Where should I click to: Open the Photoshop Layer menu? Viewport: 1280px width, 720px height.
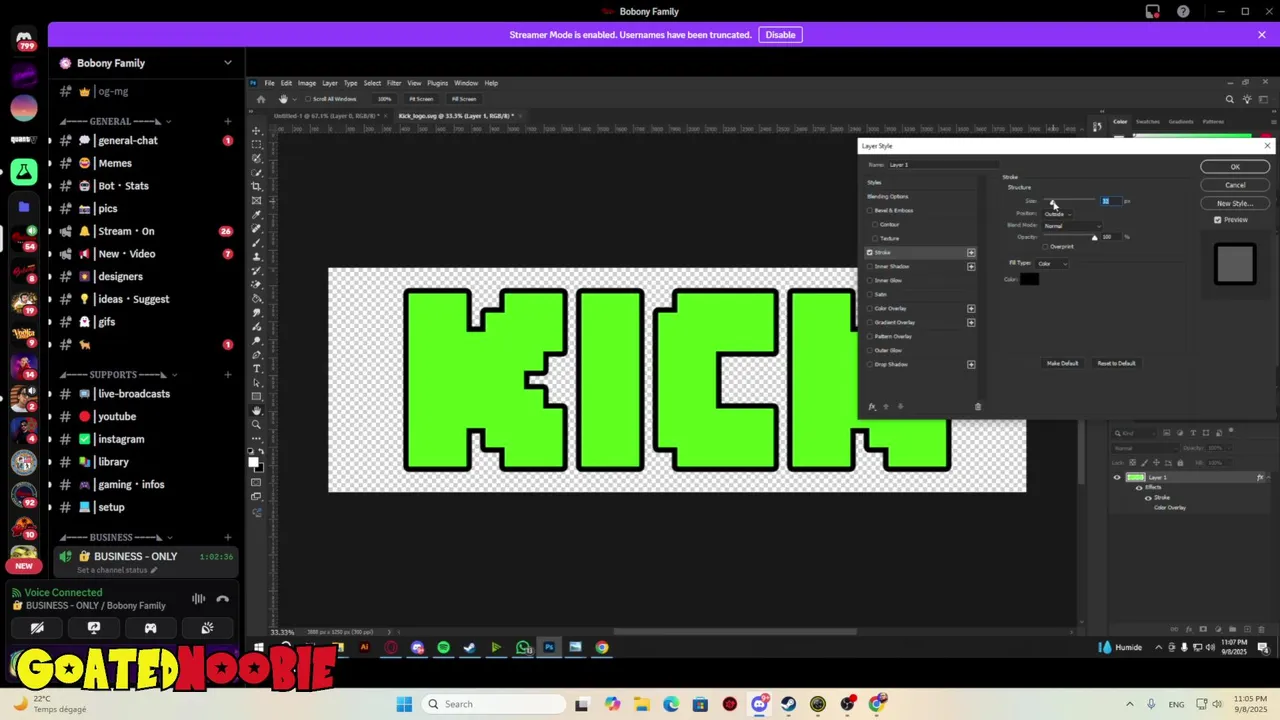(329, 83)
